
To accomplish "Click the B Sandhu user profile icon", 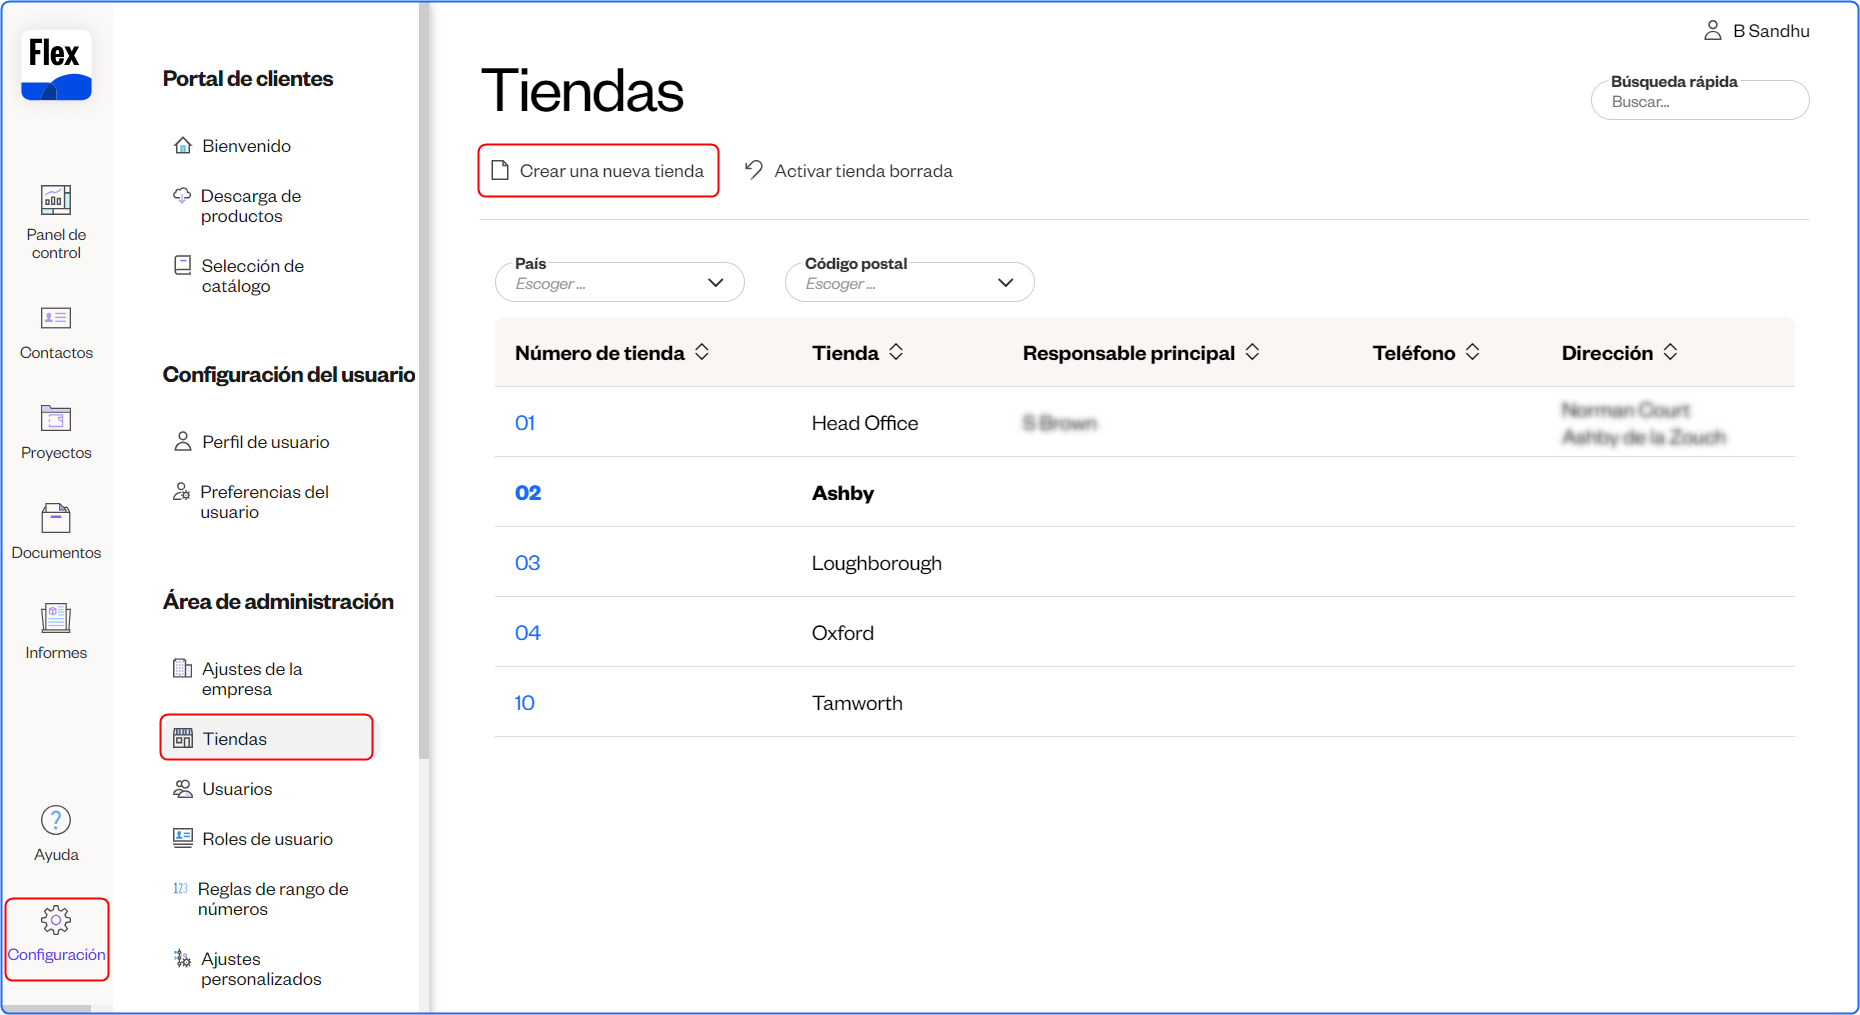I will 1712,31.
